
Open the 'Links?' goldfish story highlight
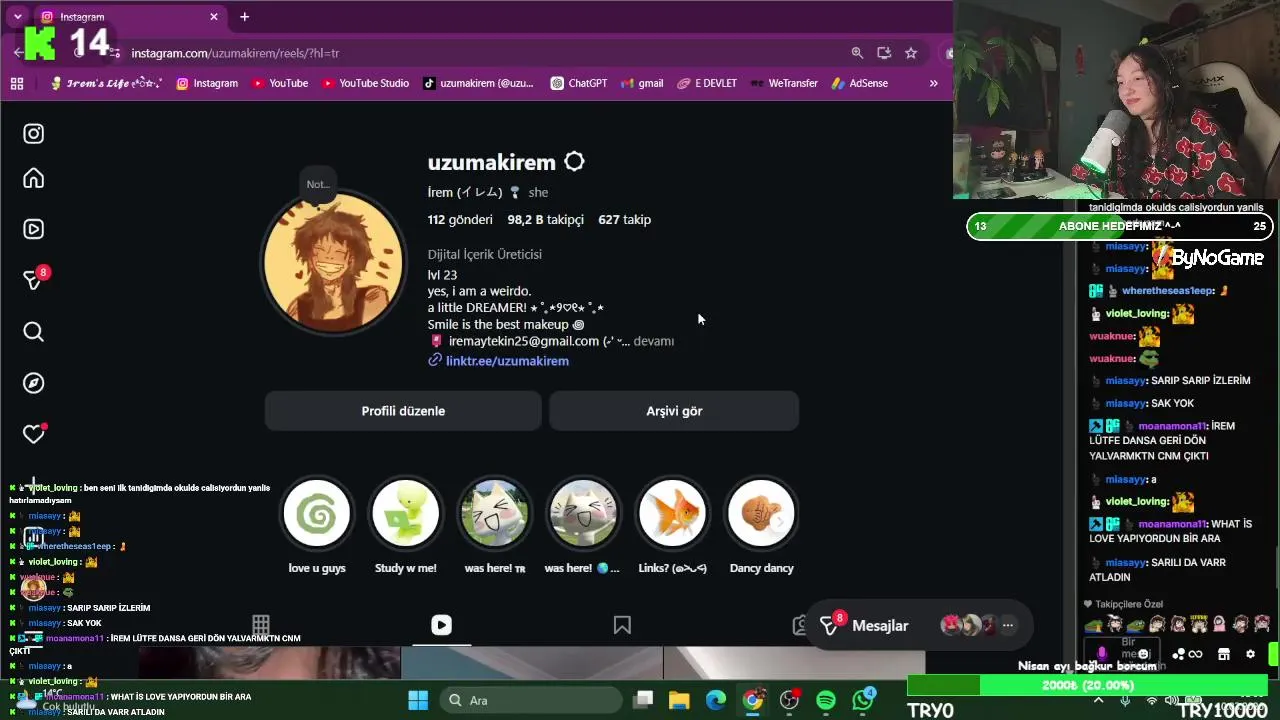tap(673, 514)
